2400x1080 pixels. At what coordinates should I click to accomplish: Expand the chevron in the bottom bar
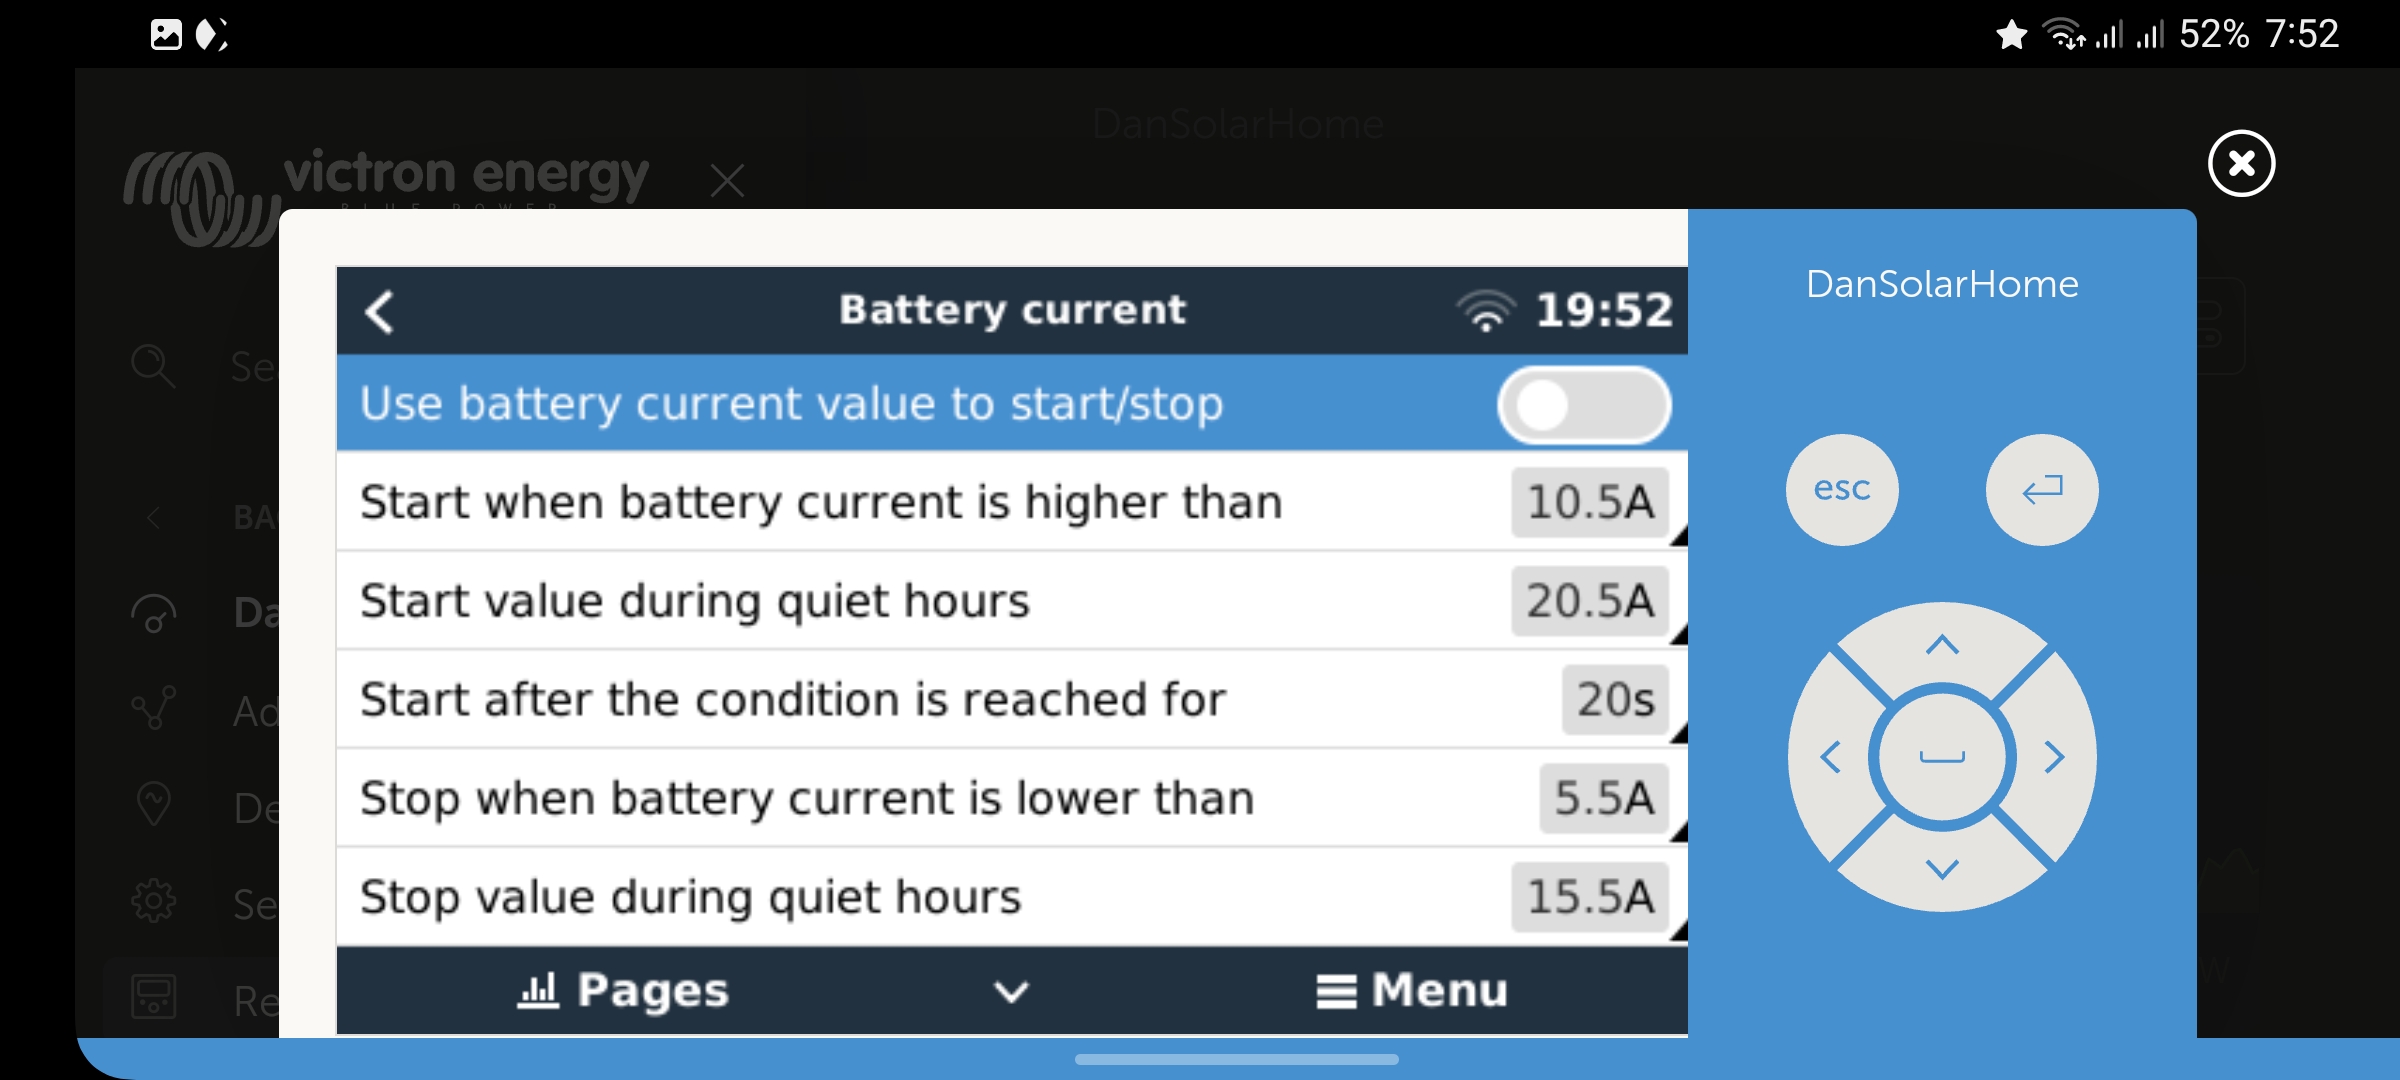click(1011, 991)
